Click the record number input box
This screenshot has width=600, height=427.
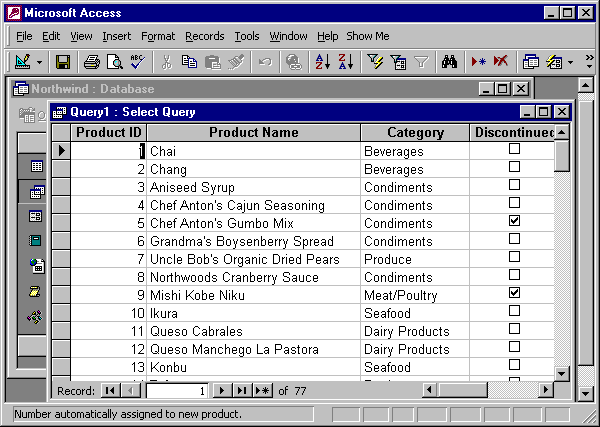coord(177,391)
